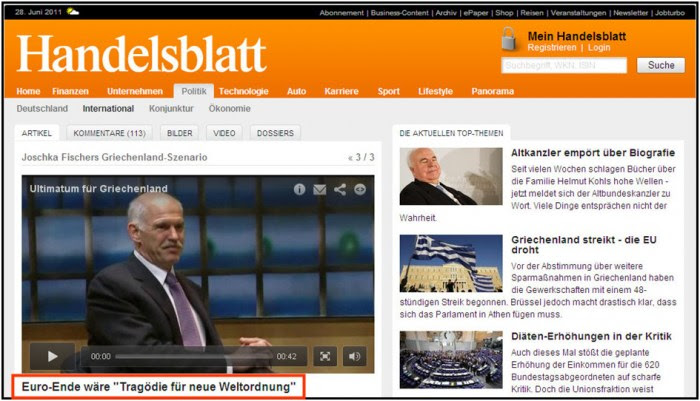Select the Konjunktur sub-navigation

click(x=171, y=109)
